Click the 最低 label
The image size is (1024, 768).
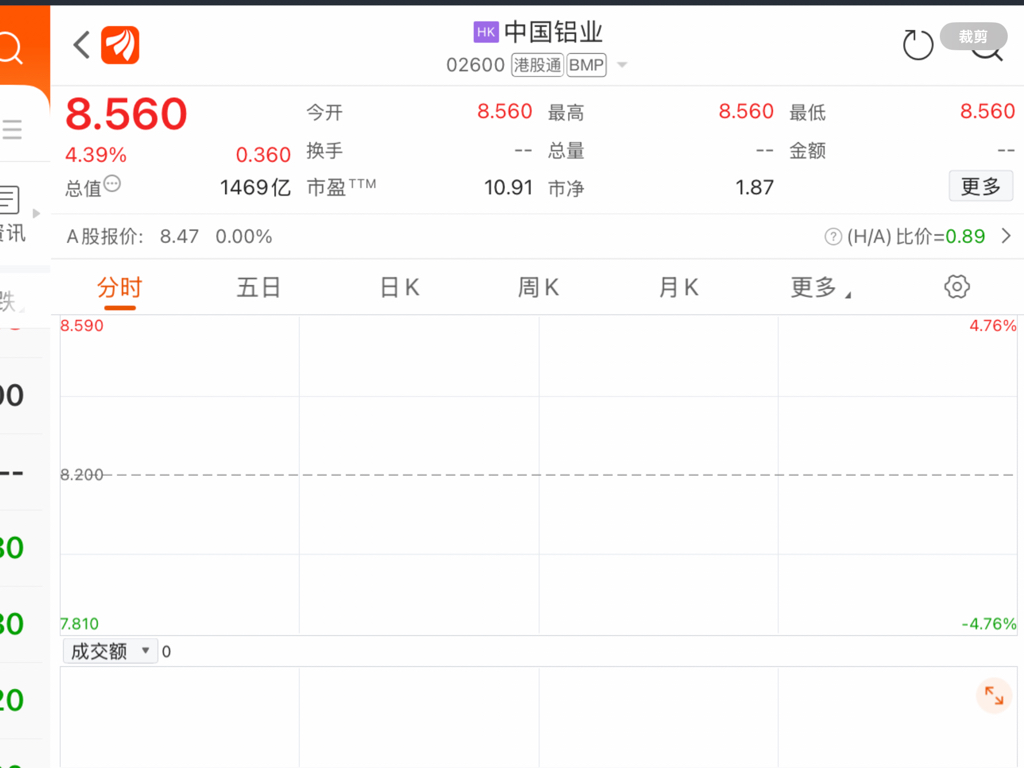point(808,112)
